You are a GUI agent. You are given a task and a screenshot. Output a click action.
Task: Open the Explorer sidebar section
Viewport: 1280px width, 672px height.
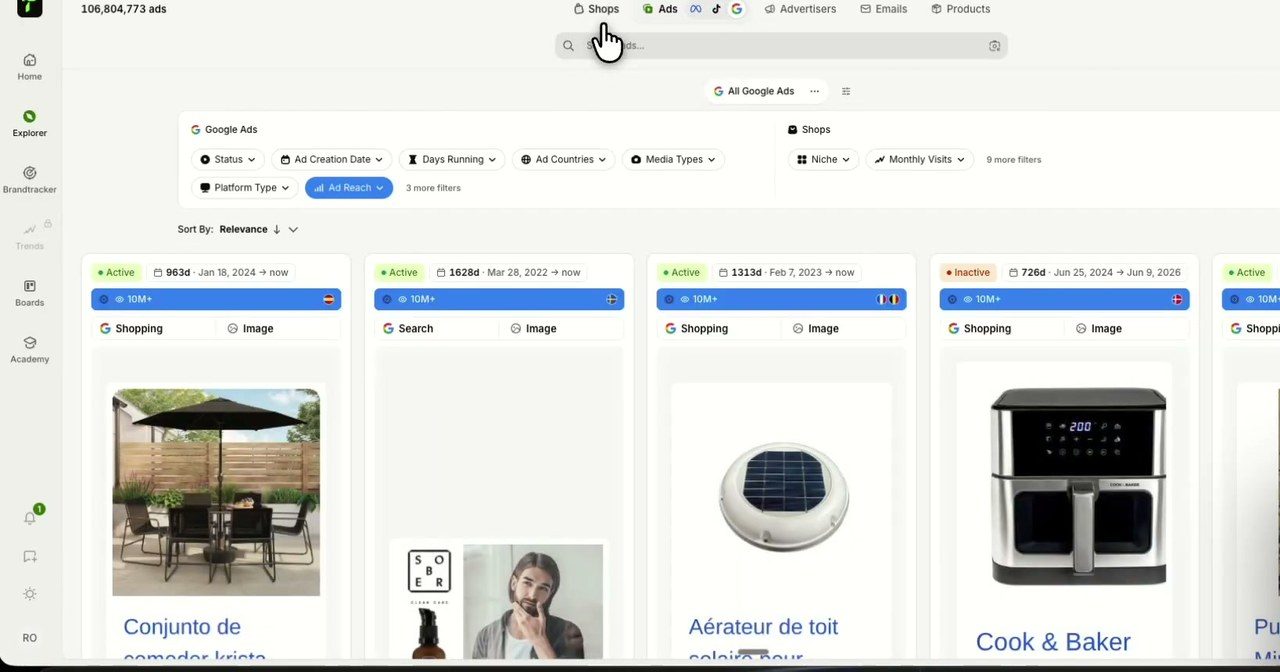tap(30, 124)
